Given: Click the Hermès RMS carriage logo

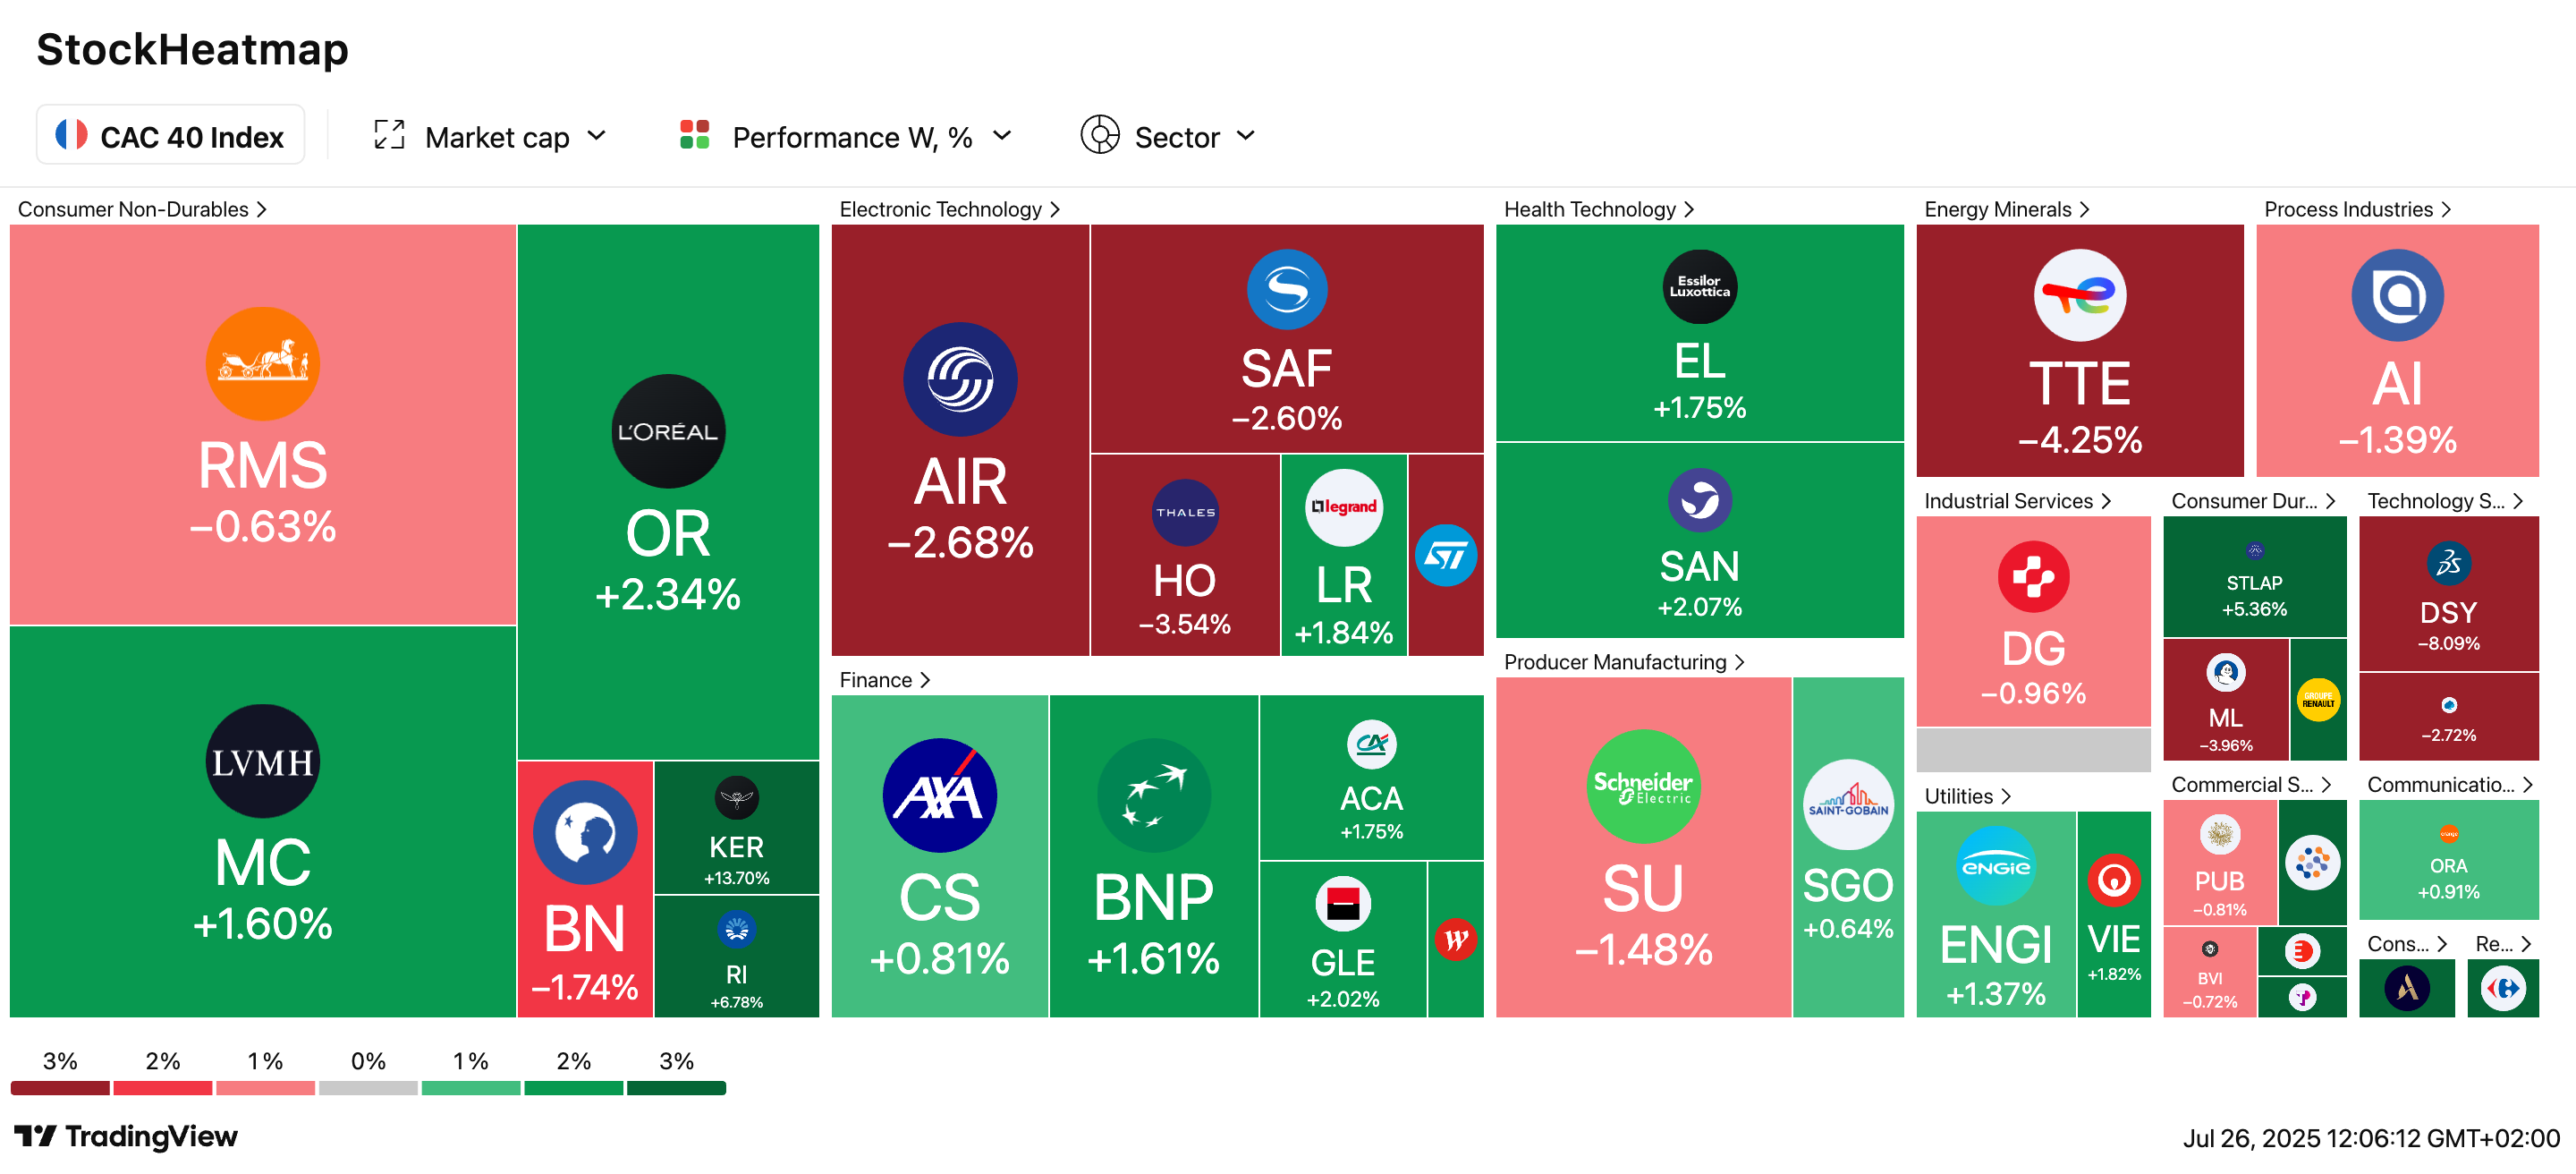Looking at the screenshot, I should [262, 364].
